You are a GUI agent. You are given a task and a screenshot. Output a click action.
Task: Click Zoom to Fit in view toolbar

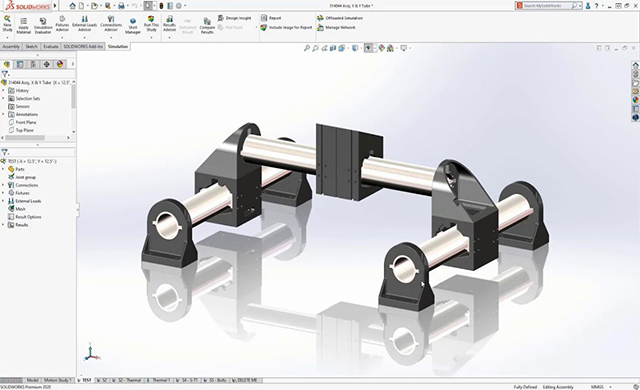(x=307, y=48)
